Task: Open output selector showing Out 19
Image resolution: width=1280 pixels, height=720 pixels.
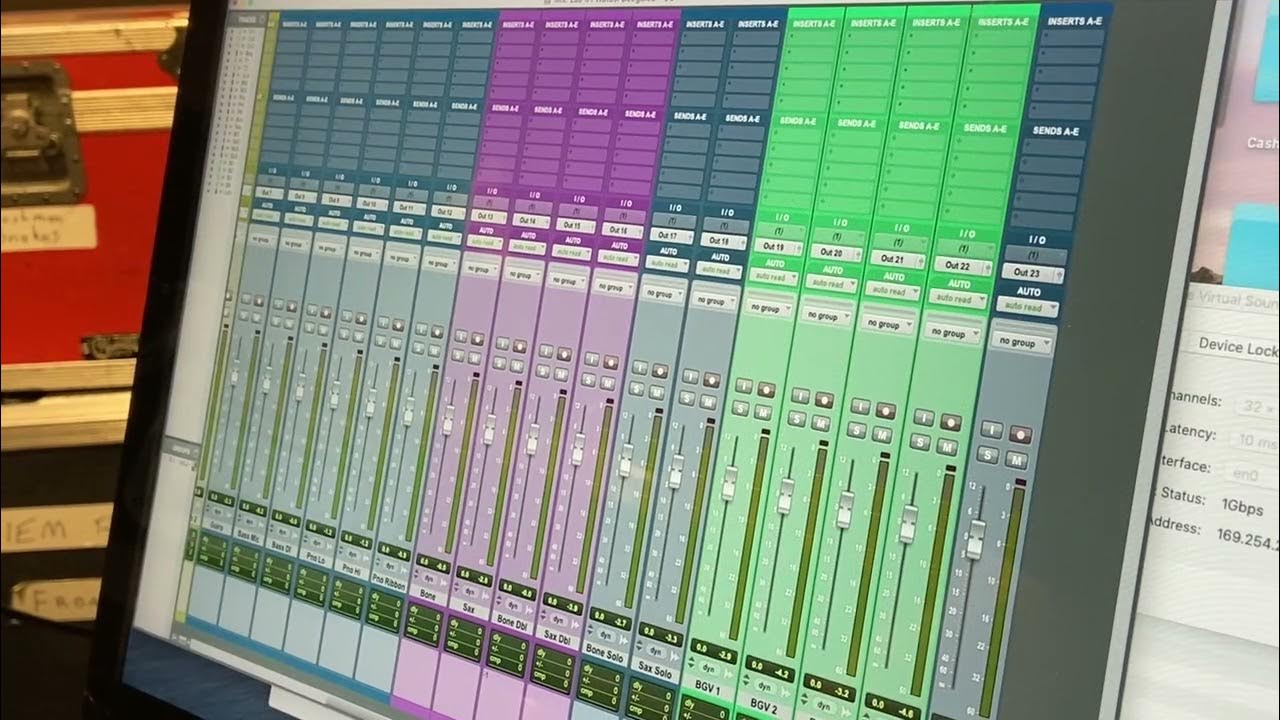Action: click(x=778, y=246)
